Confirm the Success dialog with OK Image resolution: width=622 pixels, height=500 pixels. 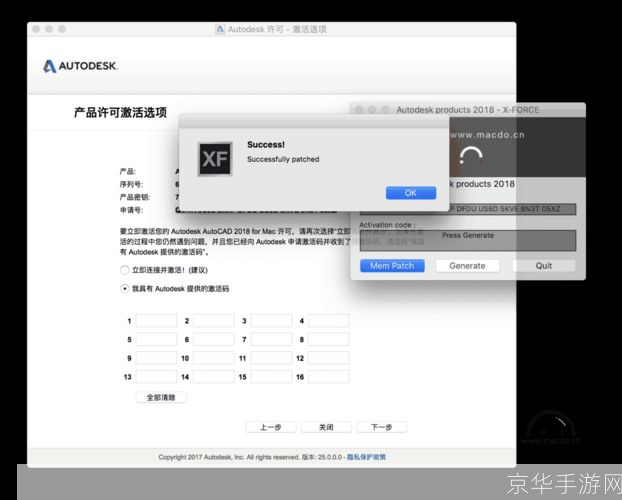[x=411, y=193]
